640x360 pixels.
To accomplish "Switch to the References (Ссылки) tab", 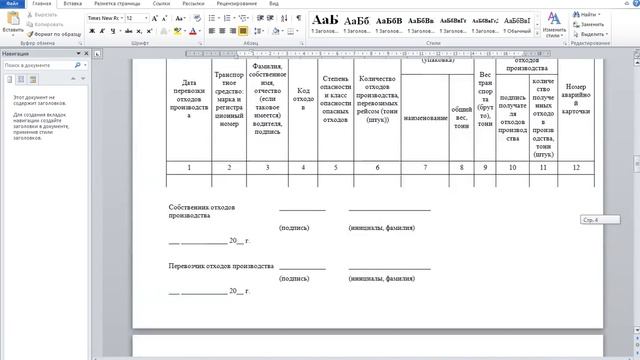I will pyautogui.click(x=161, y=4).
